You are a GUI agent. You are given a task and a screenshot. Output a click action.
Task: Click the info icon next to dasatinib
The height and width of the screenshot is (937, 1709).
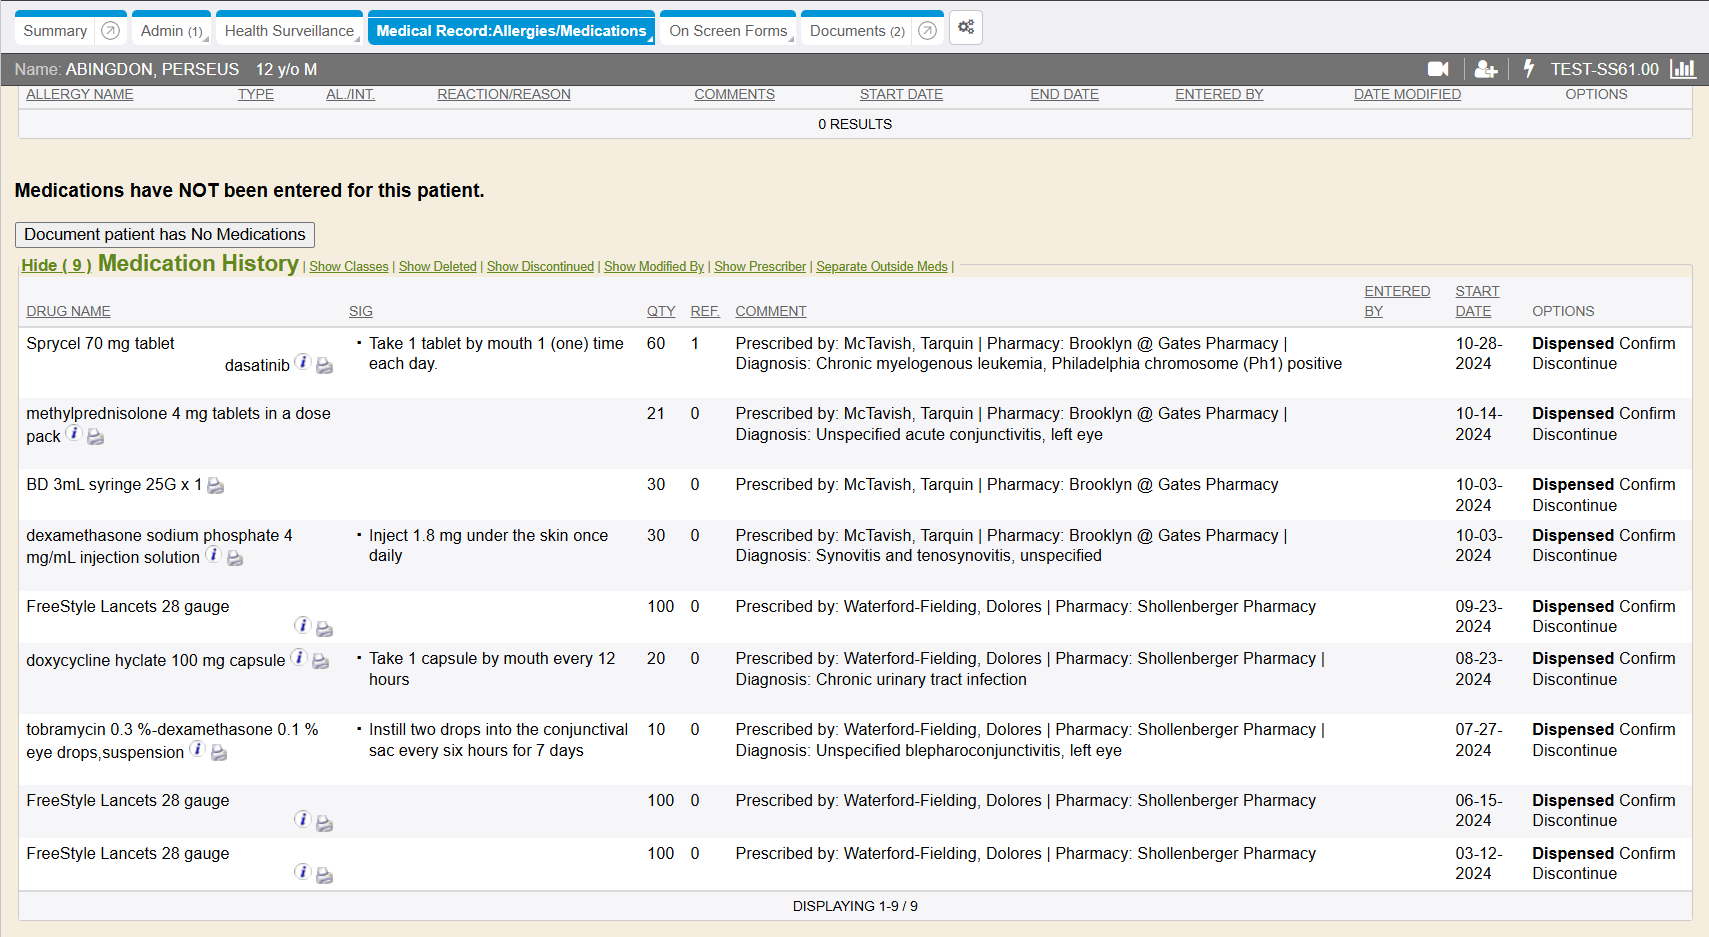[x=302, y=363]
